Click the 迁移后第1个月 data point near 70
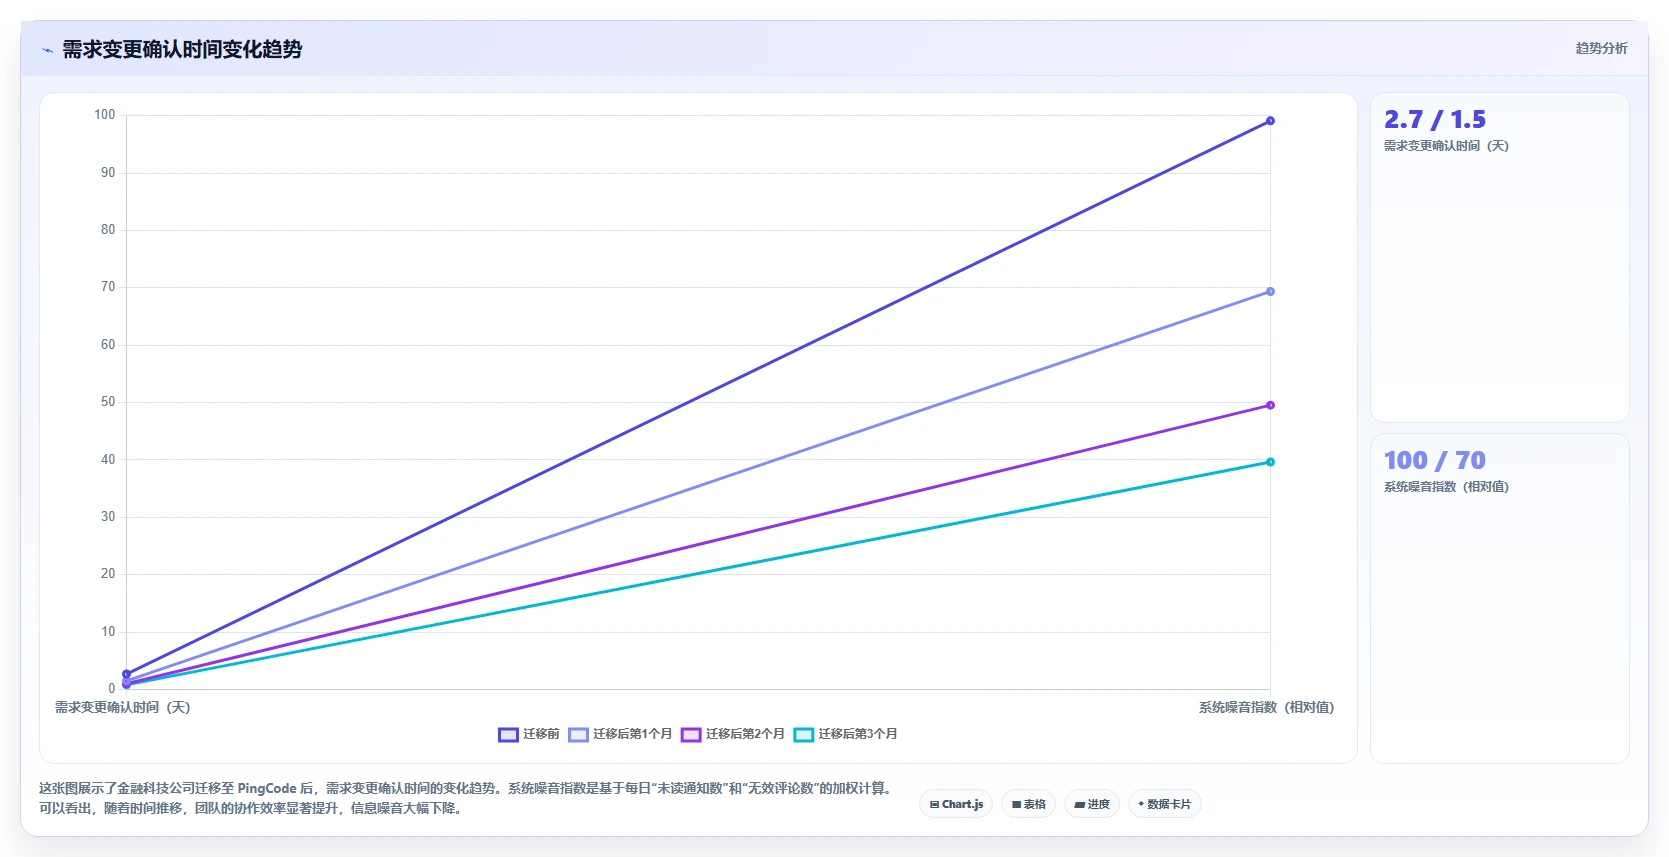Viewport: 1669px width, 857px height. pyautogui.click(x=1270, y=292)
